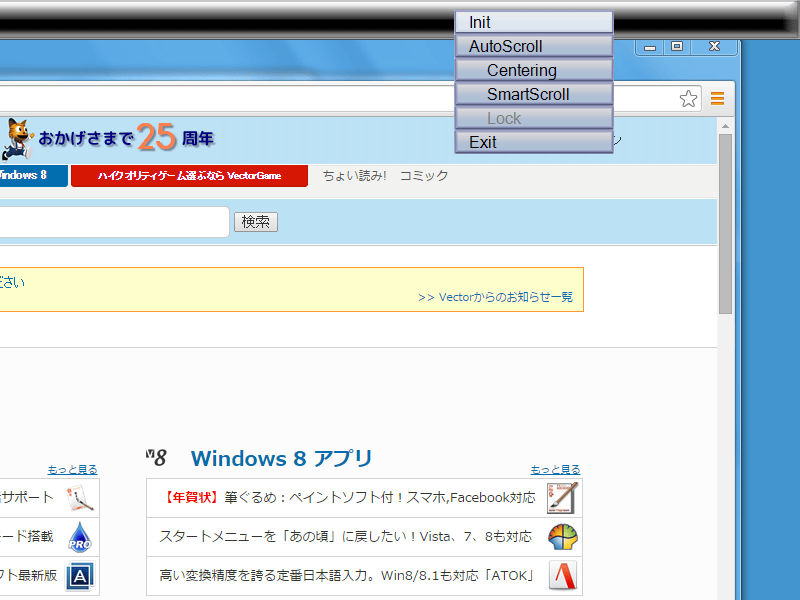Maximize the browser window
Viewport: 800px width, 600px height.
click(x=677, y=46)
